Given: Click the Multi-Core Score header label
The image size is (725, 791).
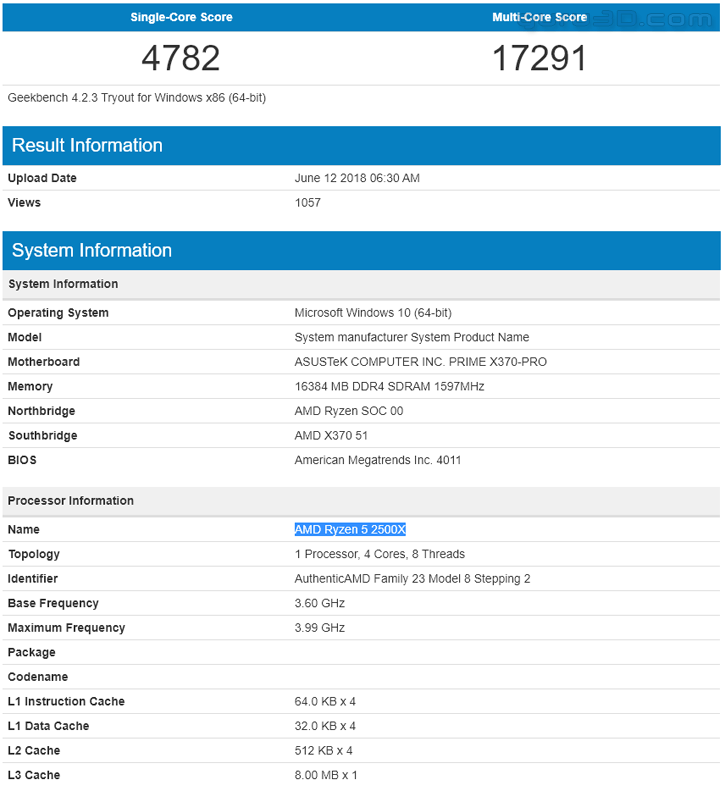Looking at the screenshot, I should (539, 17).
